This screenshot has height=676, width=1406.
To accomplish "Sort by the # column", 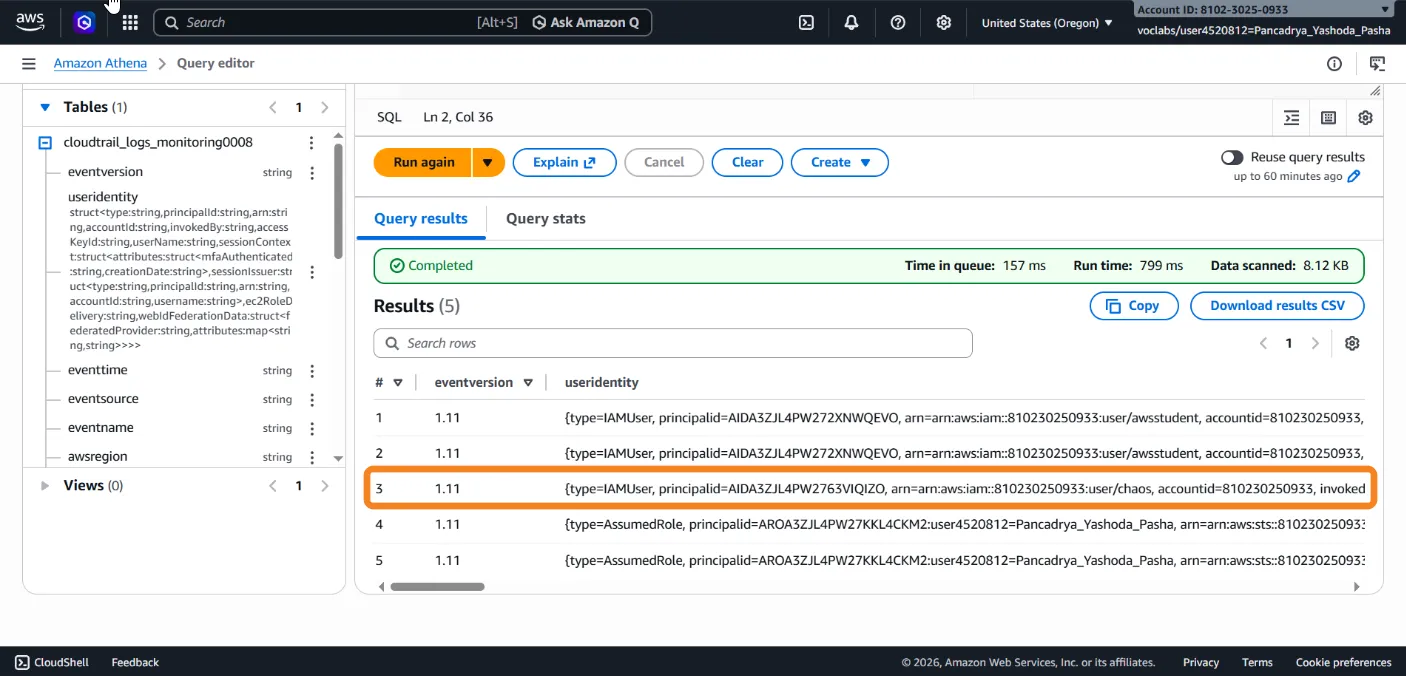I will pos(397,382).
